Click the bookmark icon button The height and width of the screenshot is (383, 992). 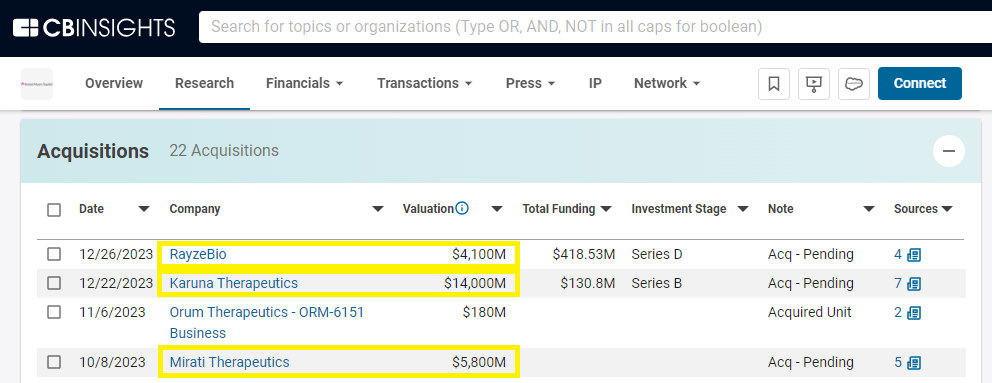774,84
